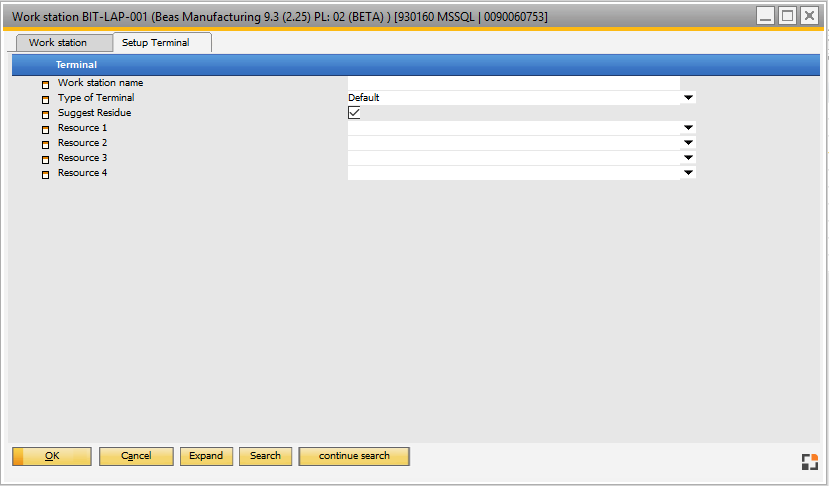Uncheck the Suggest Residue checkbox

point(354,113)
